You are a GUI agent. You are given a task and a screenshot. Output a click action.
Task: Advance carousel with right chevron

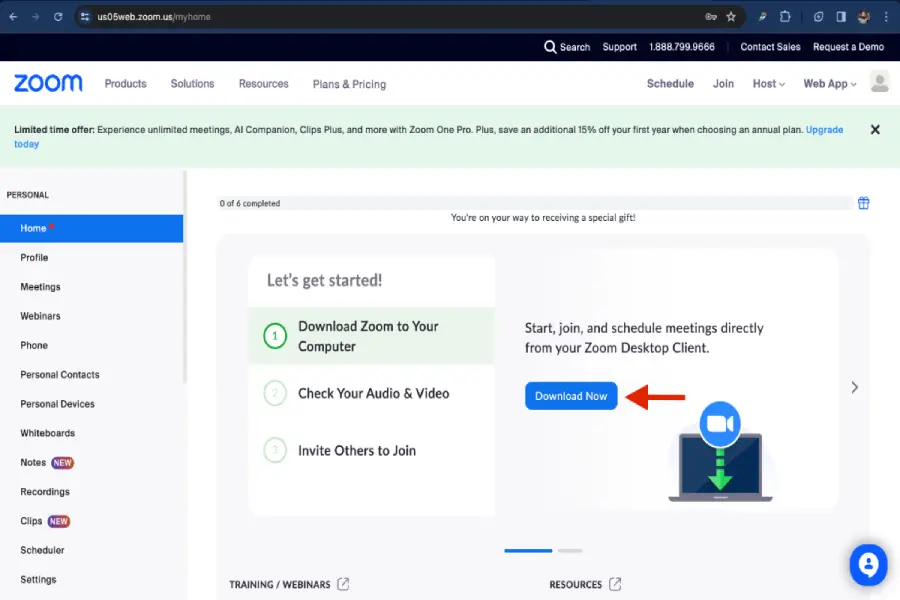click(855, 388)
